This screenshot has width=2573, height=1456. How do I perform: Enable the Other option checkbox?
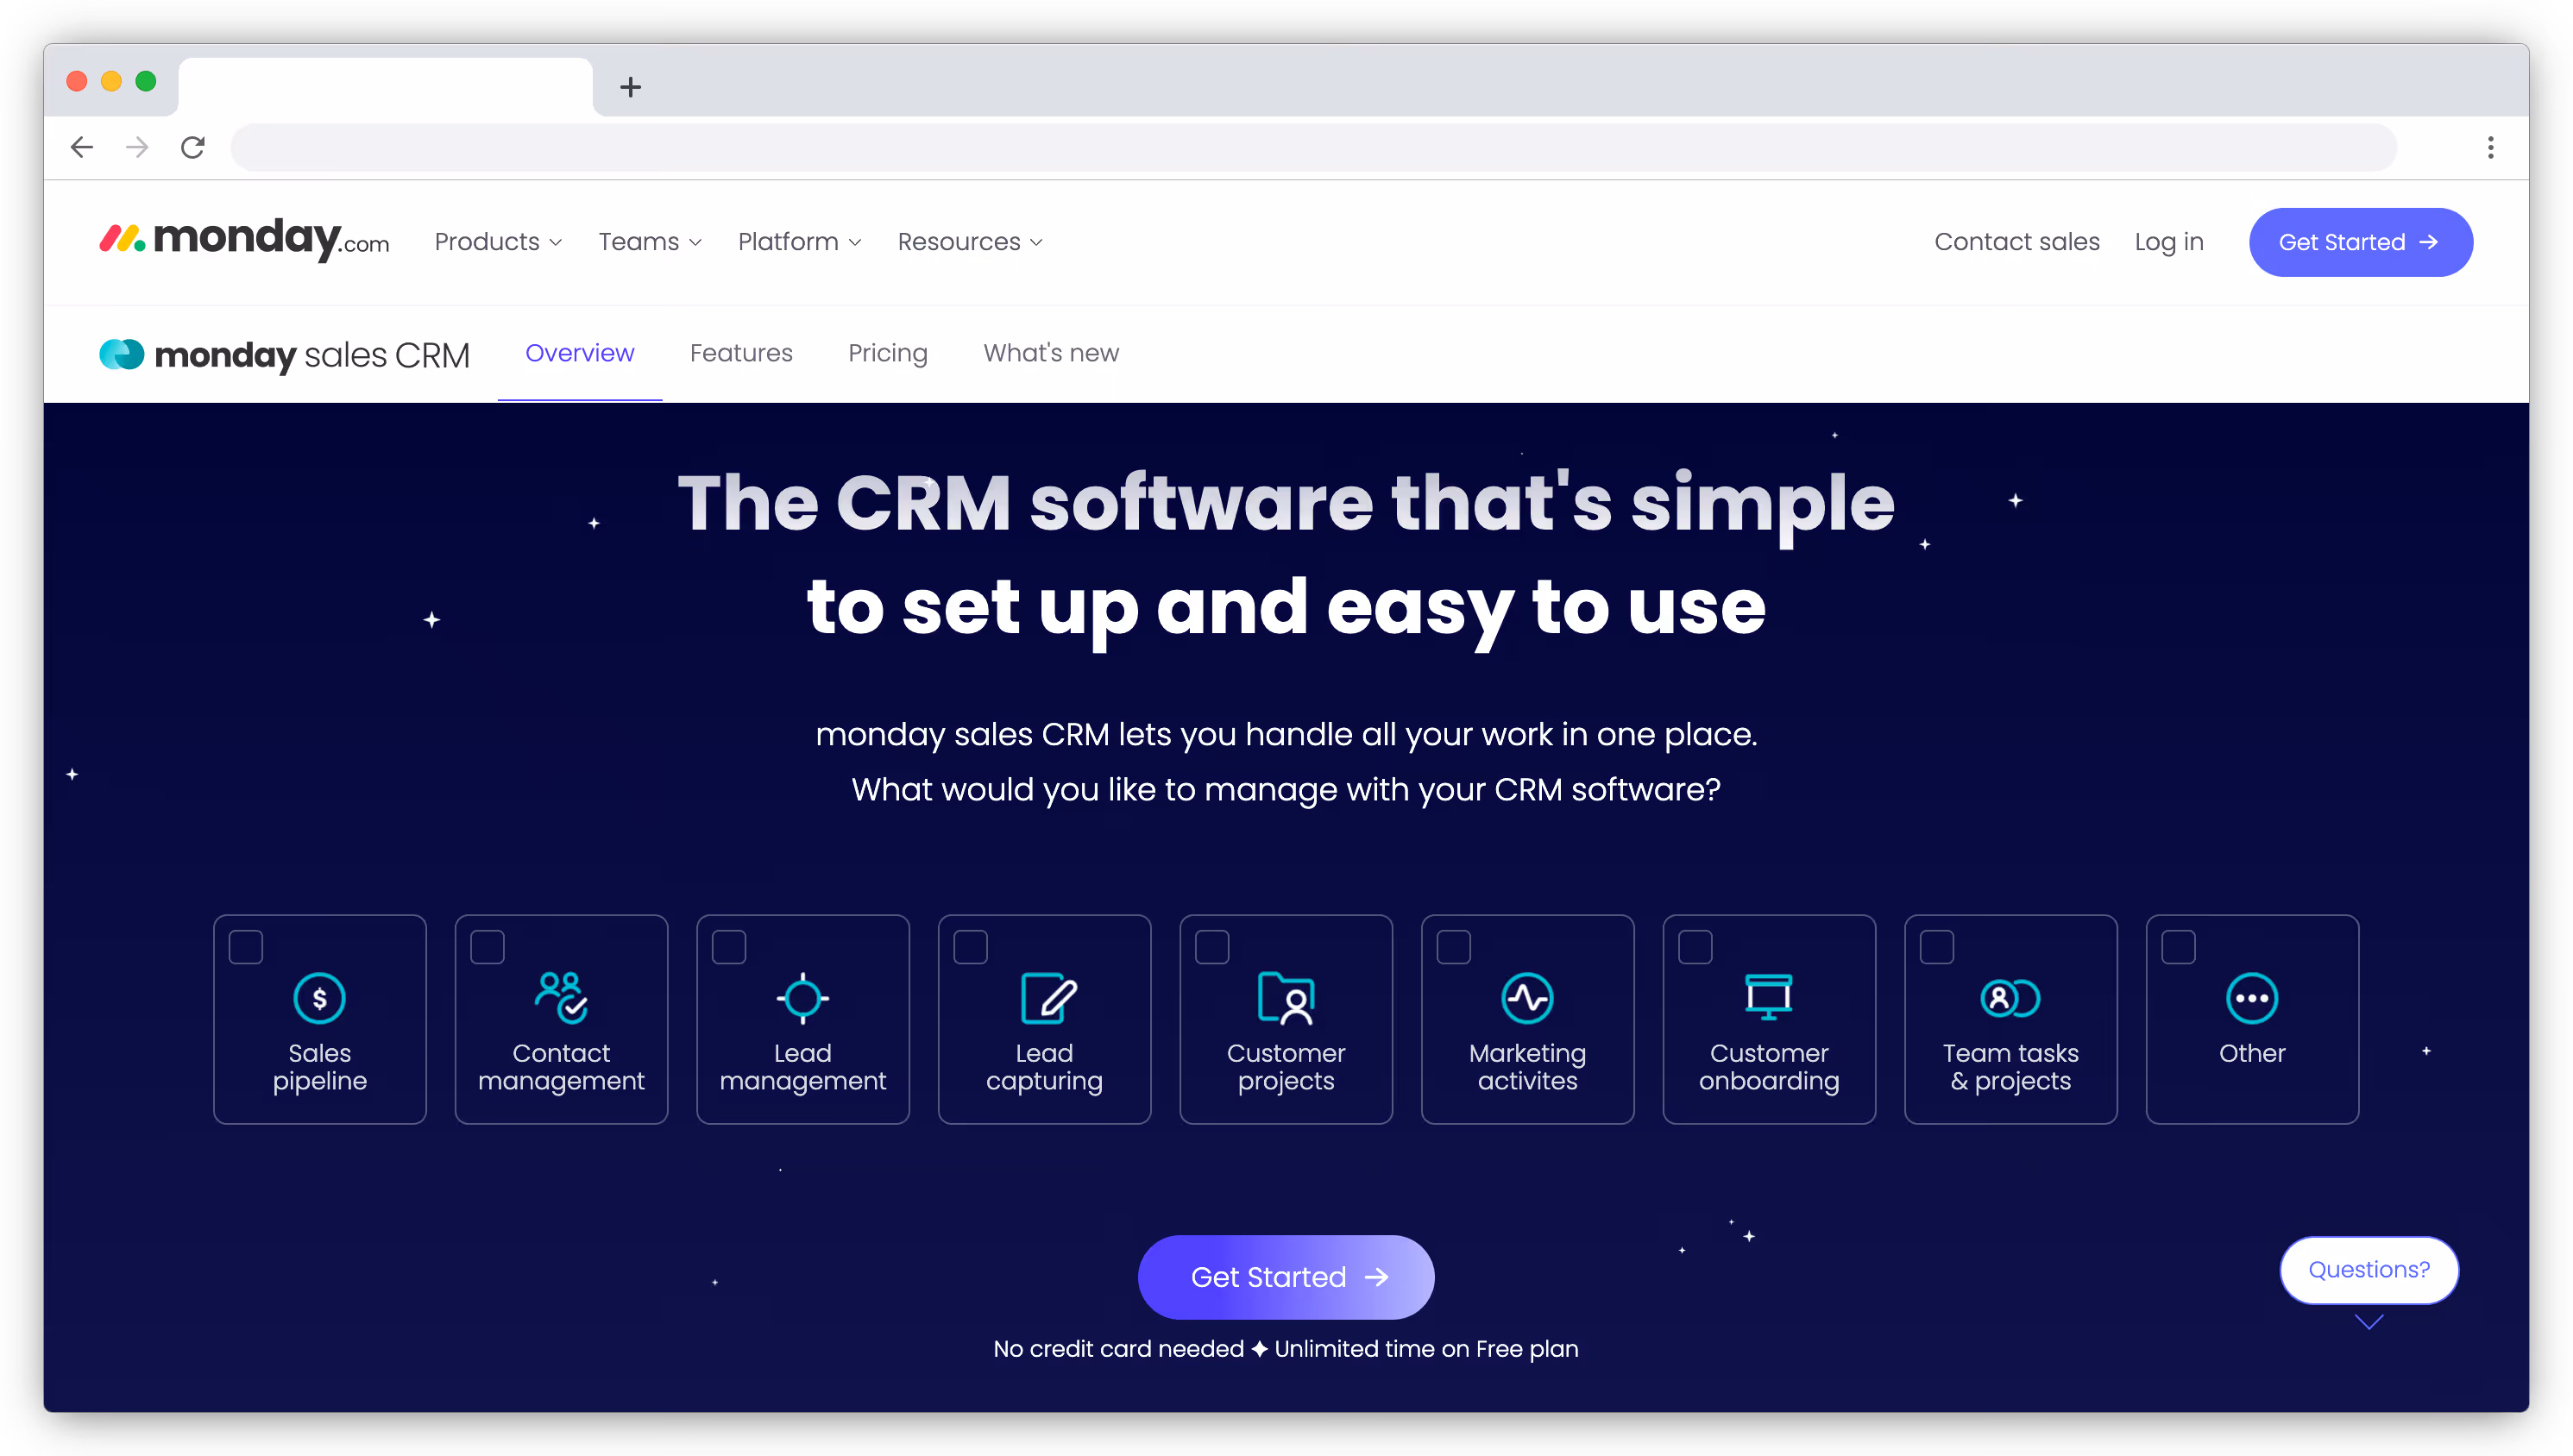click(2178, 946)
